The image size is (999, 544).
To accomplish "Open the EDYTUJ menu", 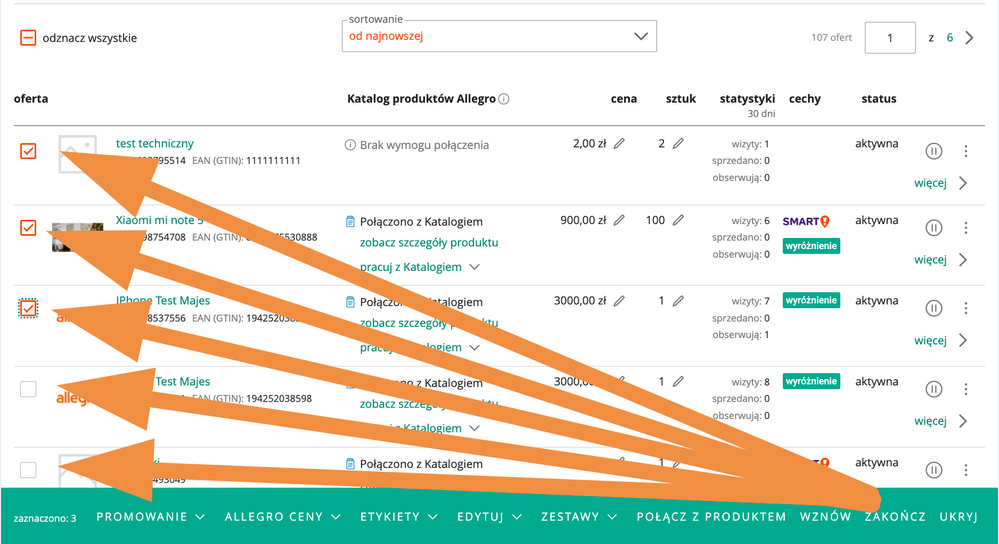I will coord(489,517).
